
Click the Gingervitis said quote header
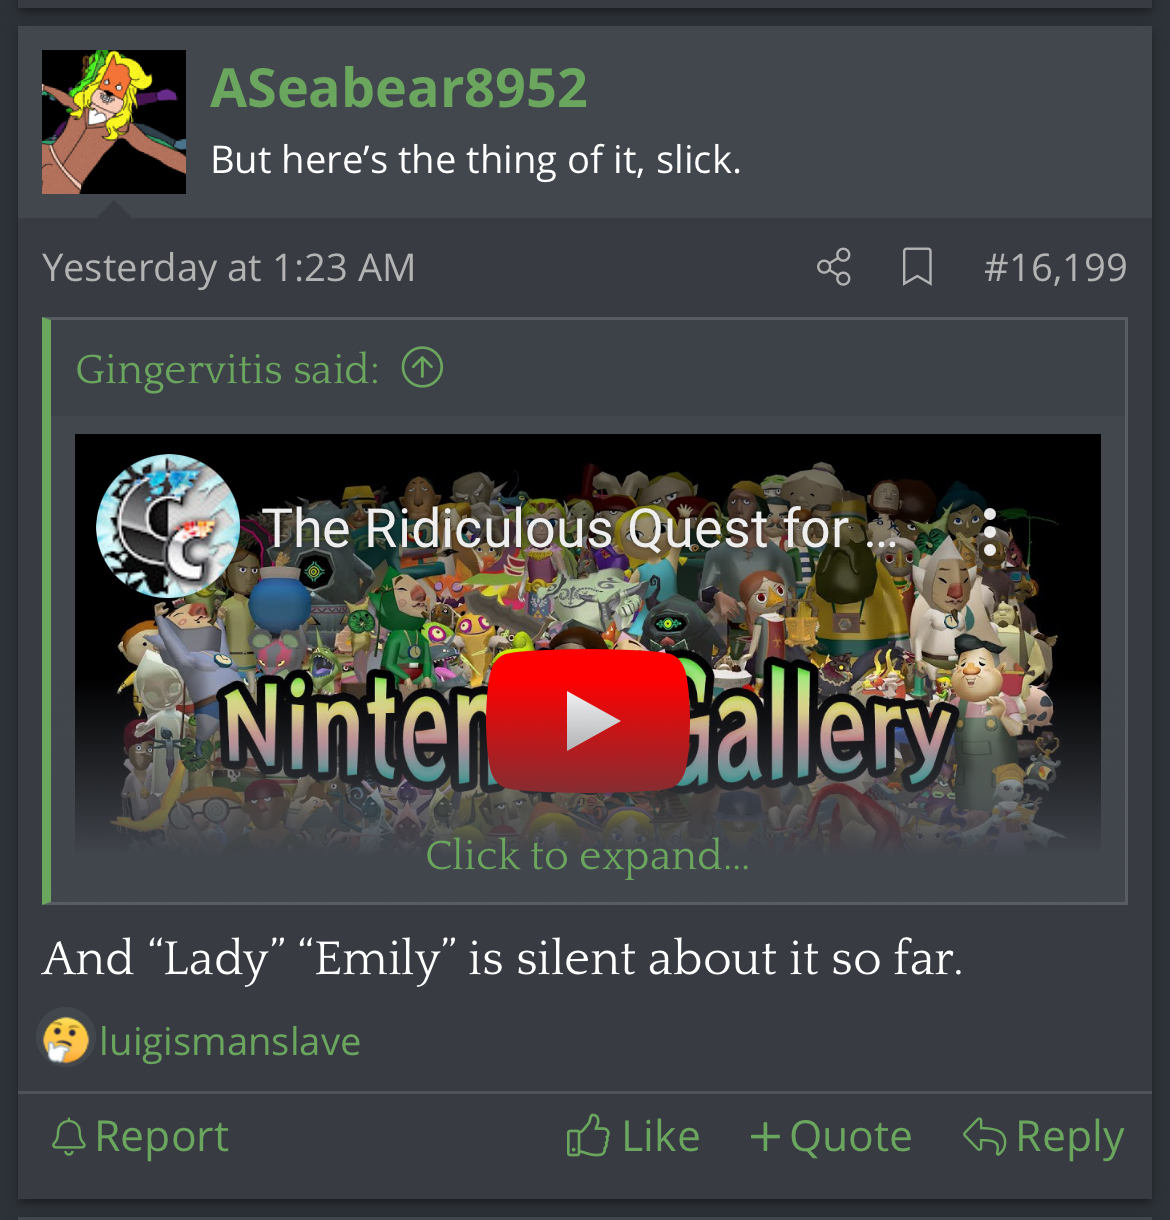[x=227, y=369]
